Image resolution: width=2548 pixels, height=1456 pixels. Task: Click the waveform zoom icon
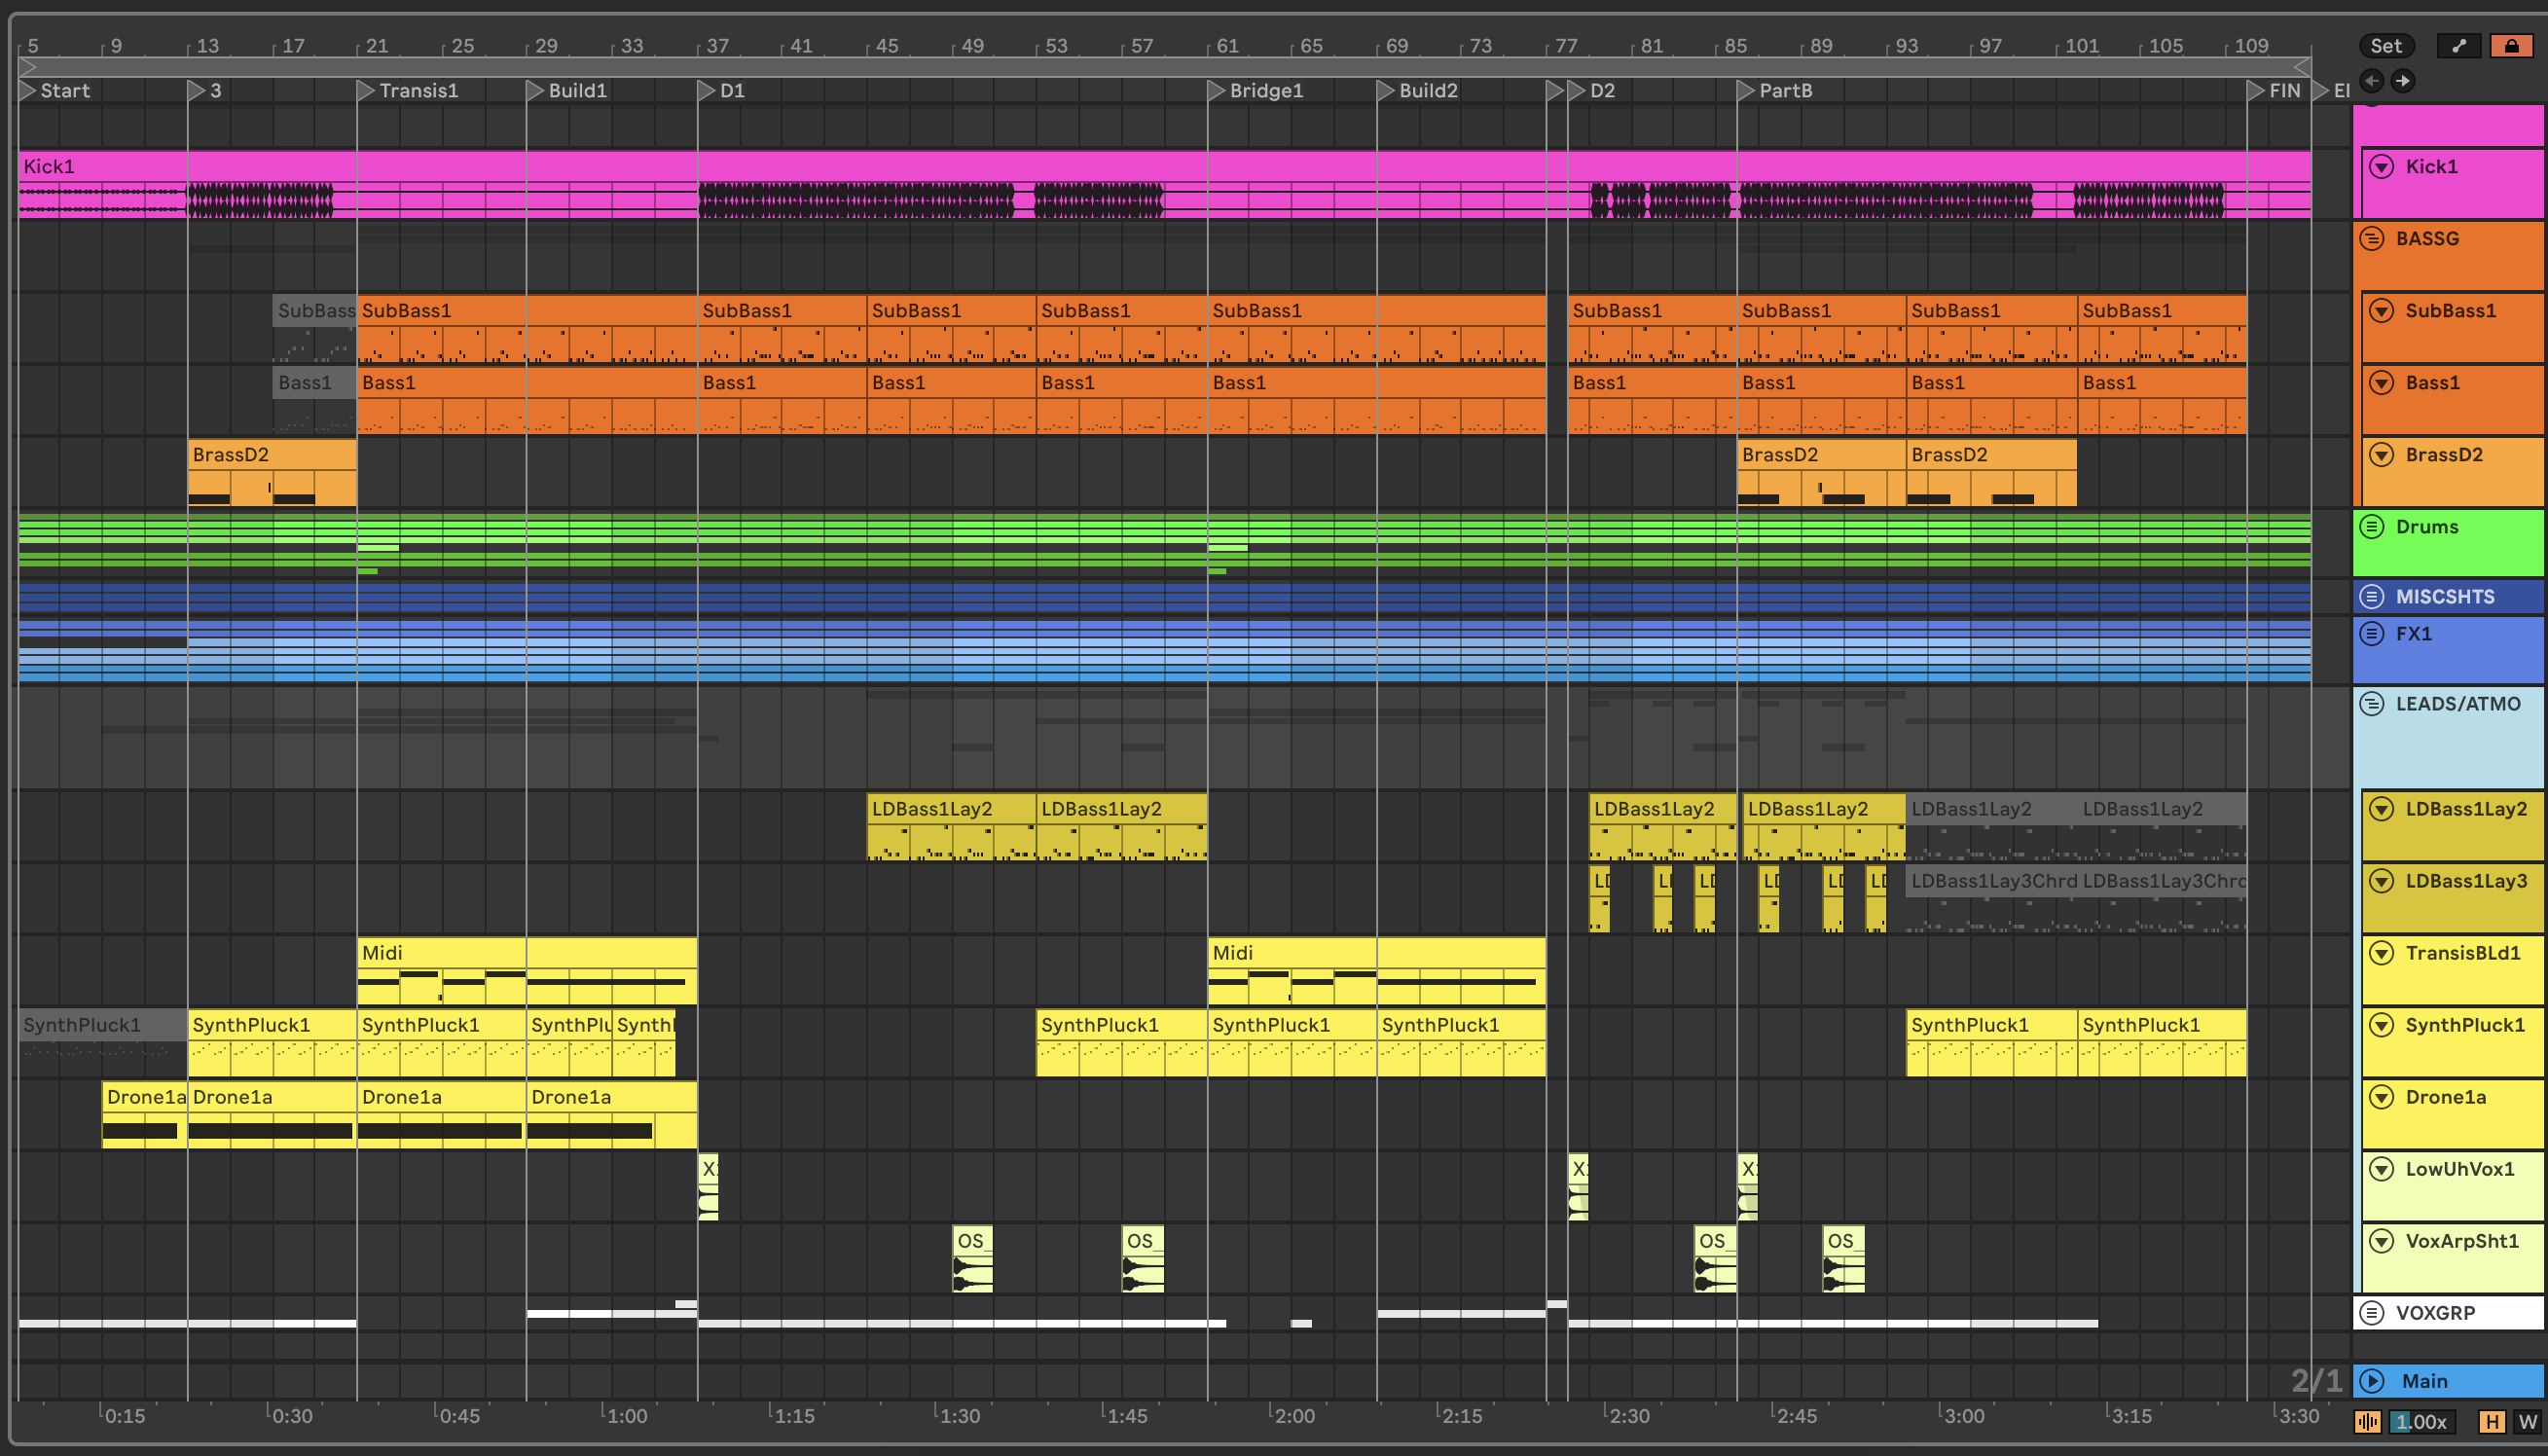(2367, 1421)
